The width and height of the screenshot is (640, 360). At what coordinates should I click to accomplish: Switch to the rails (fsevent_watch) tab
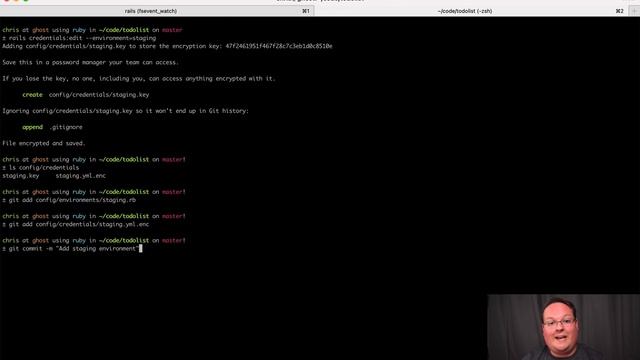(157, 11)
